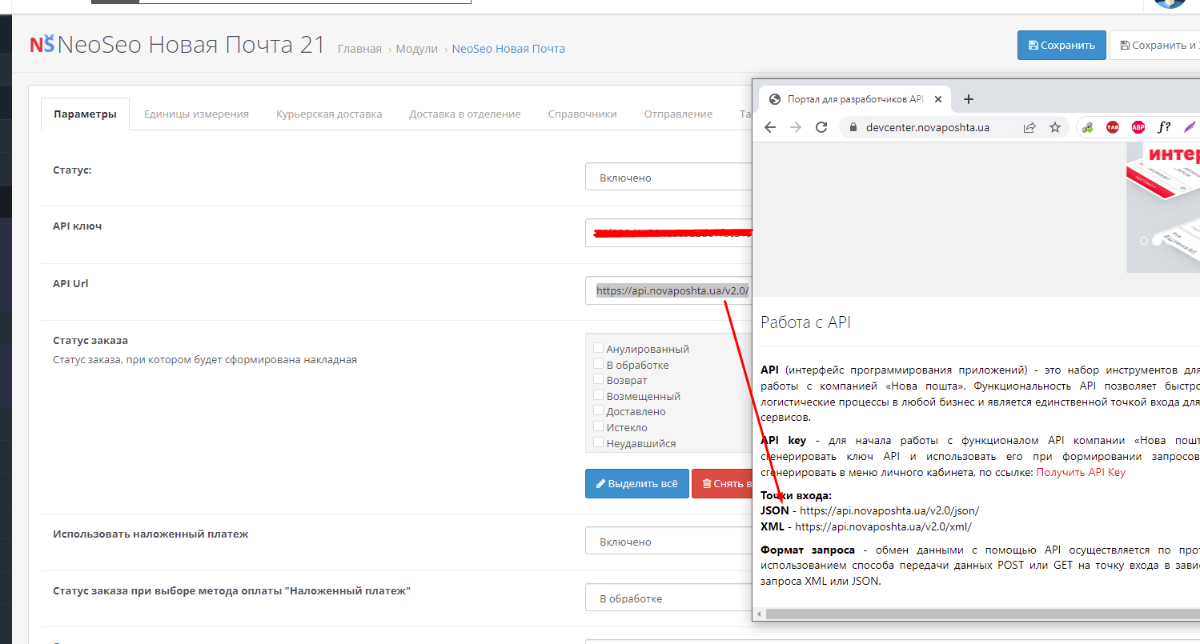Tick the Возмещенный order status checkbox
Screen dimensions: 1200x644
[598, 396]
